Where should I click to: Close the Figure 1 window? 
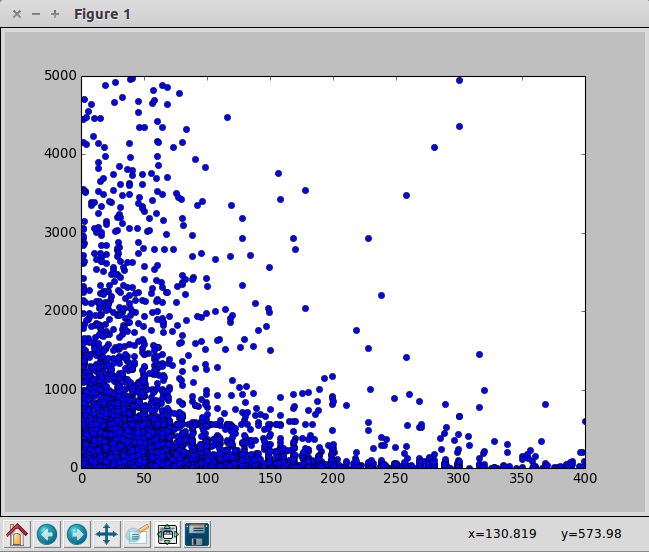17,14
